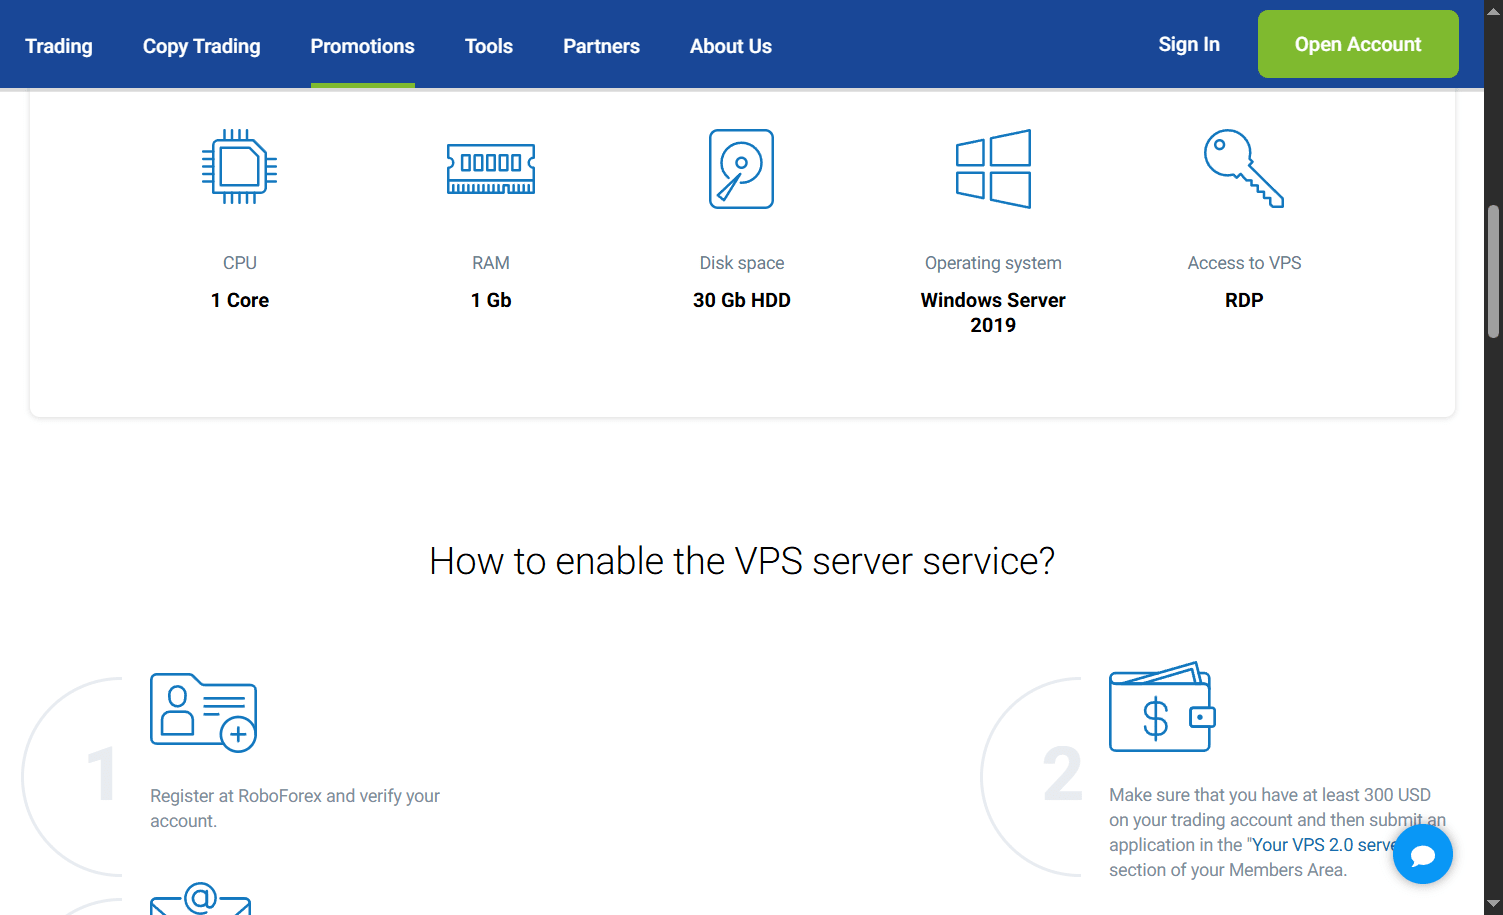Click the "How to enable the VPS server service?" heading
Screen dimensions: 1503x915
pyautogui.click(x=742, y=561)
